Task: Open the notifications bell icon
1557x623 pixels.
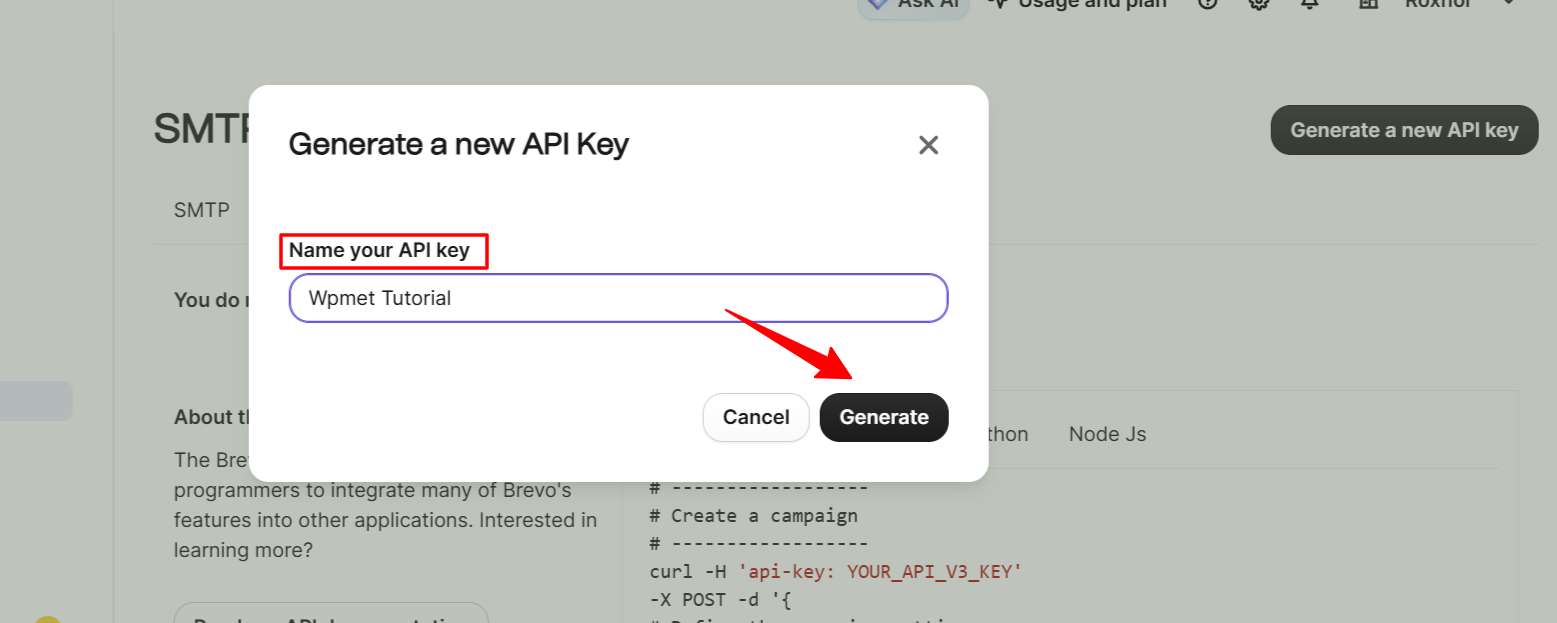Action: (1309, 6)
